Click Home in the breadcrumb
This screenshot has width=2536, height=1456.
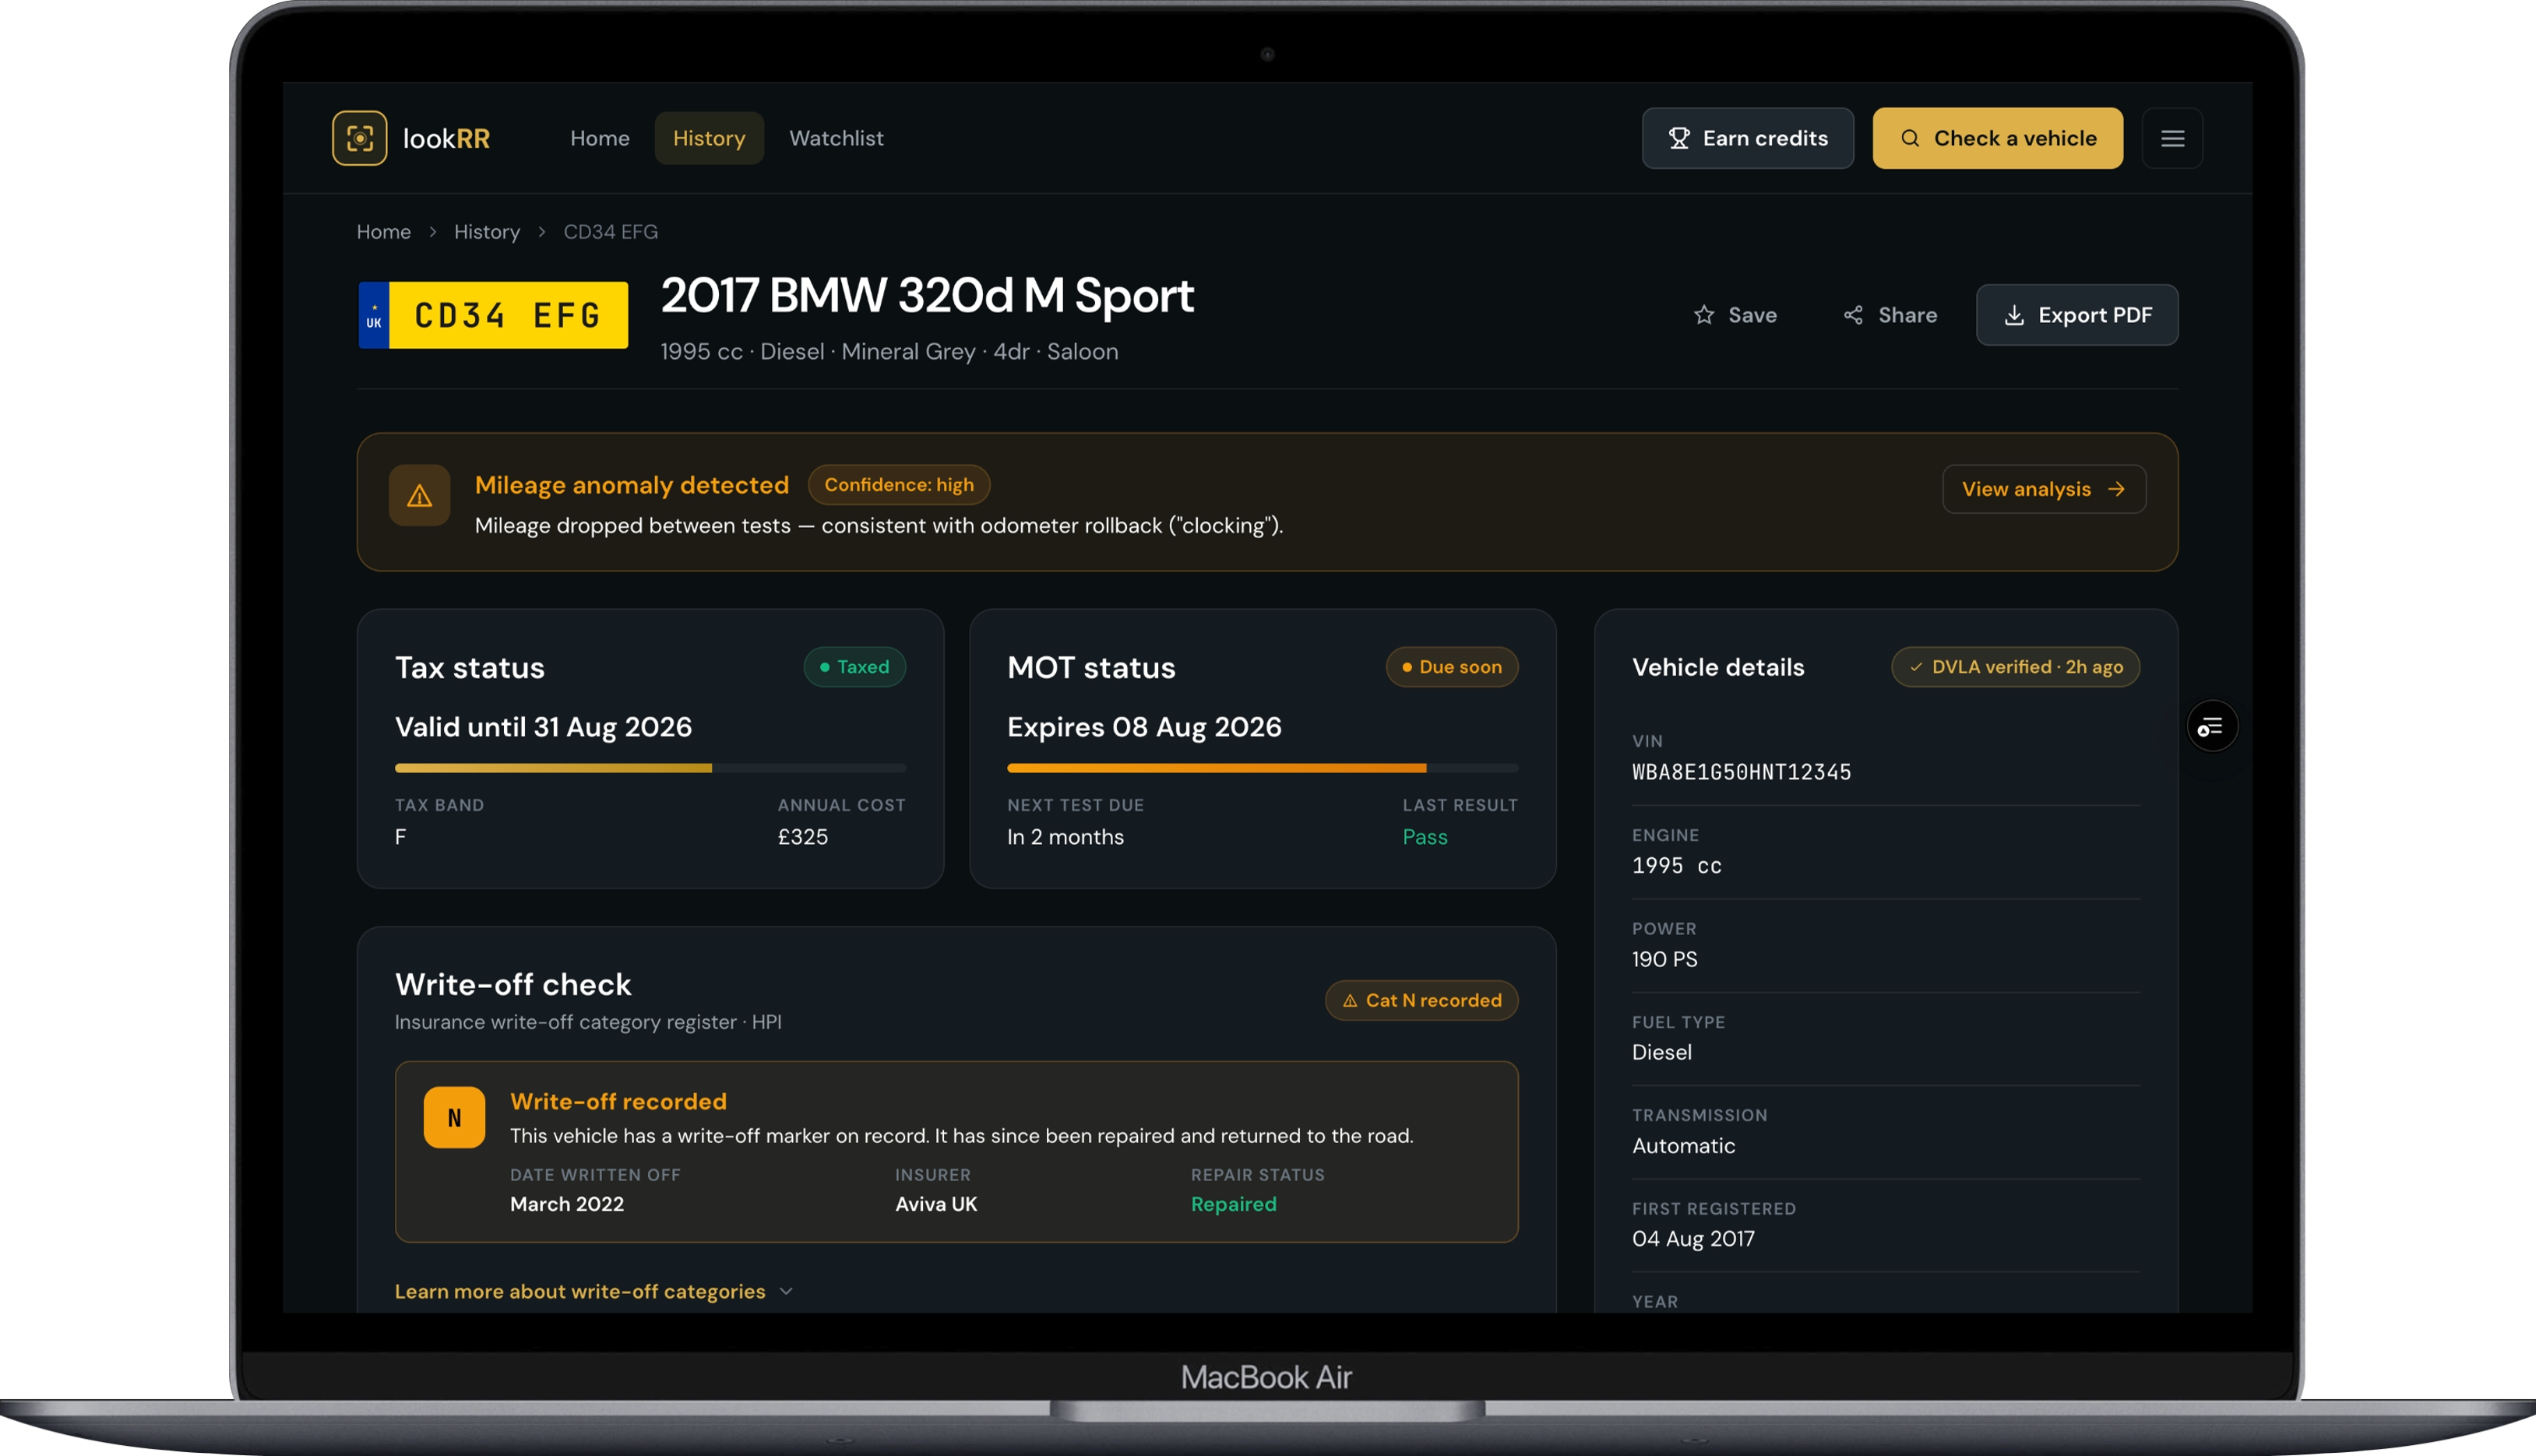[383, 232]
